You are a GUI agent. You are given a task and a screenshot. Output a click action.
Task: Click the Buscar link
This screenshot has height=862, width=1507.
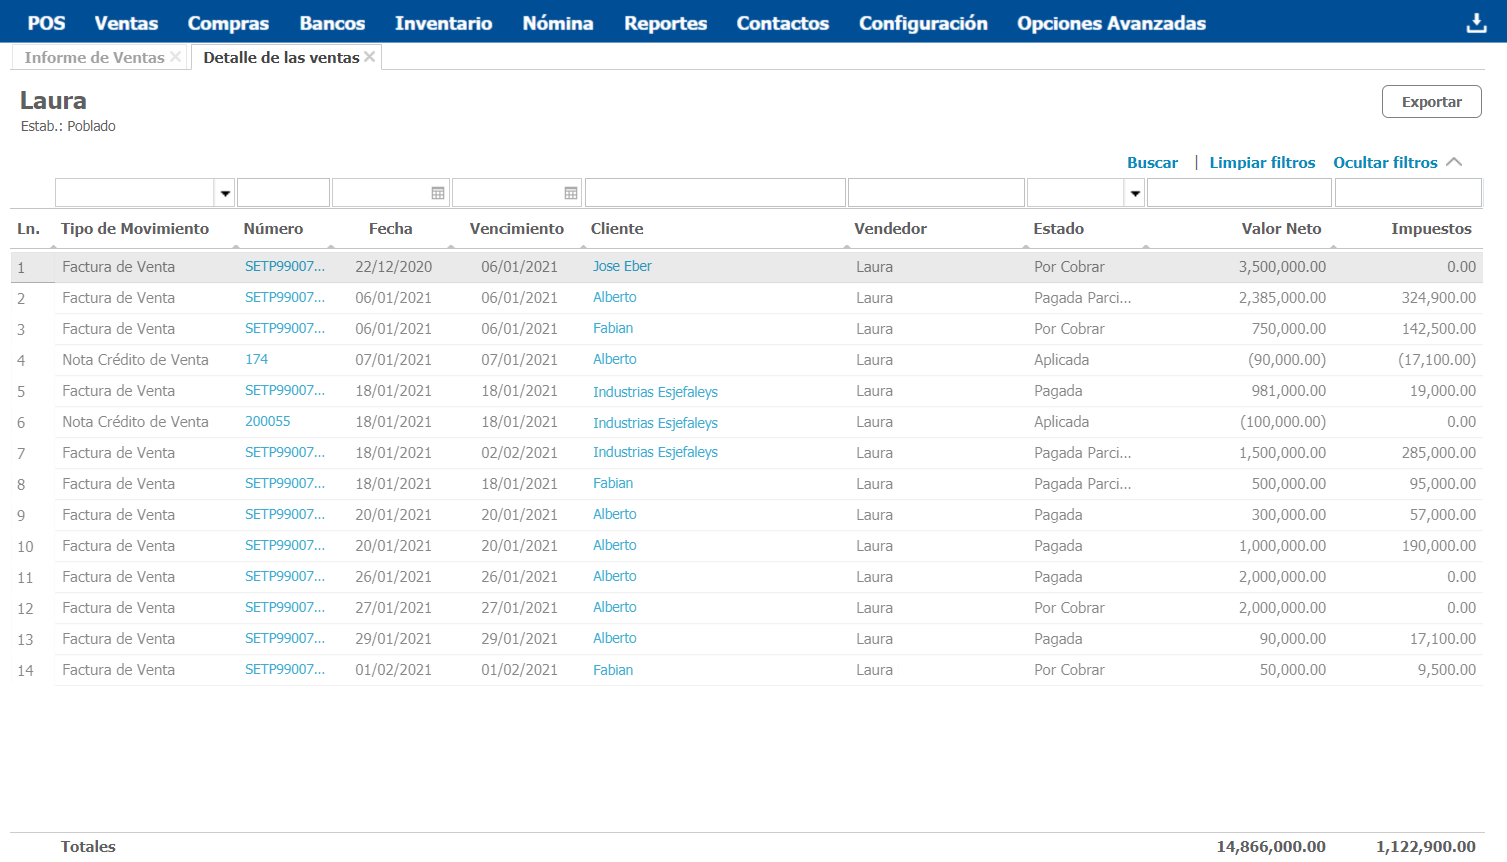(1152, 163)
